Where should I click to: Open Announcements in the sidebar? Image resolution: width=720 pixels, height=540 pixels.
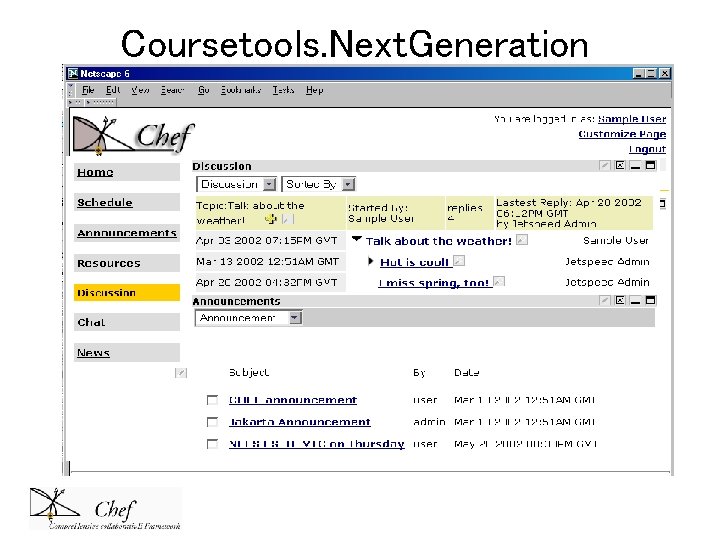click(127, 233)
